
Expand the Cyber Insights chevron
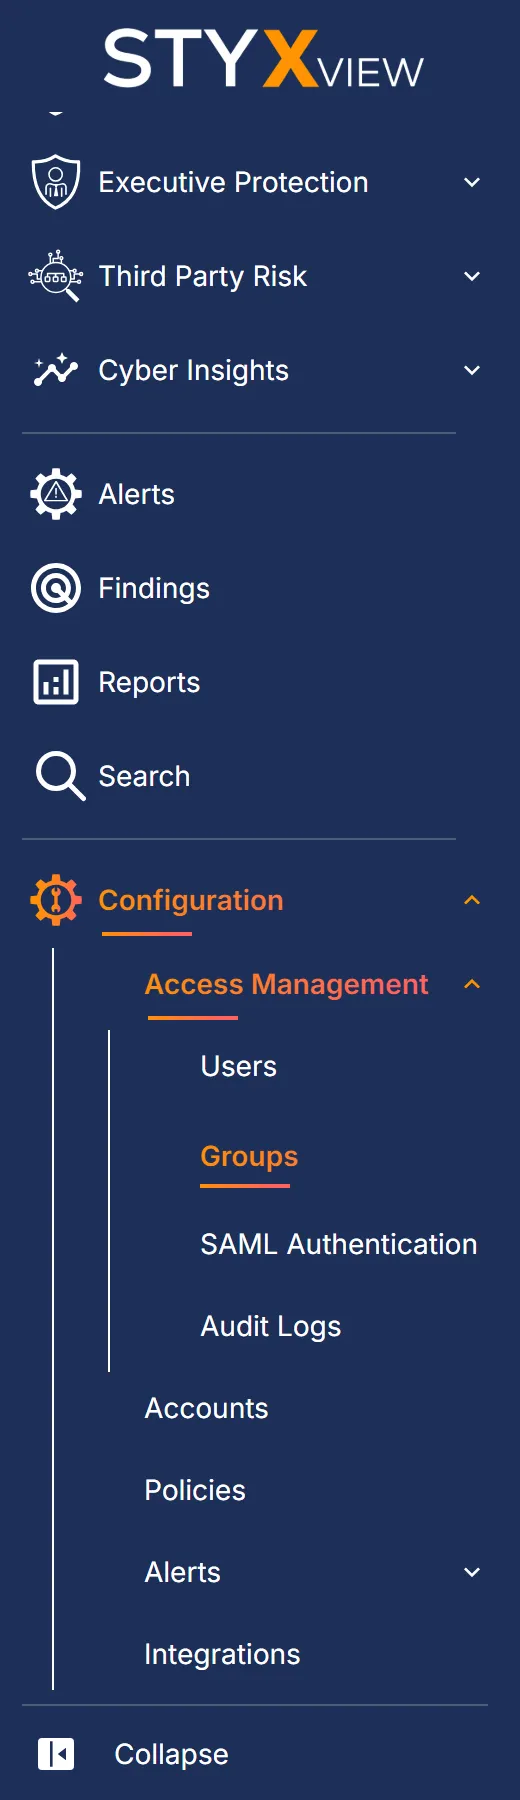pos(472,370)
